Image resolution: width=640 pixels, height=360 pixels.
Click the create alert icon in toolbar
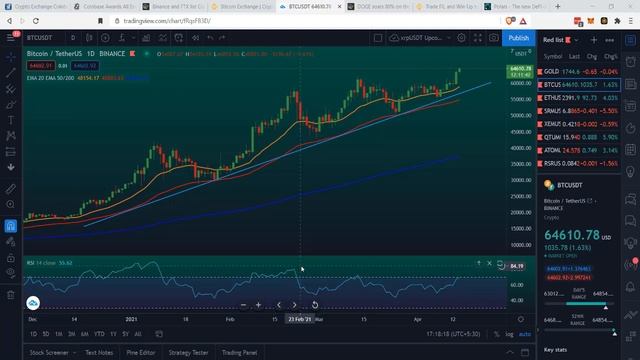click(179, 38)
